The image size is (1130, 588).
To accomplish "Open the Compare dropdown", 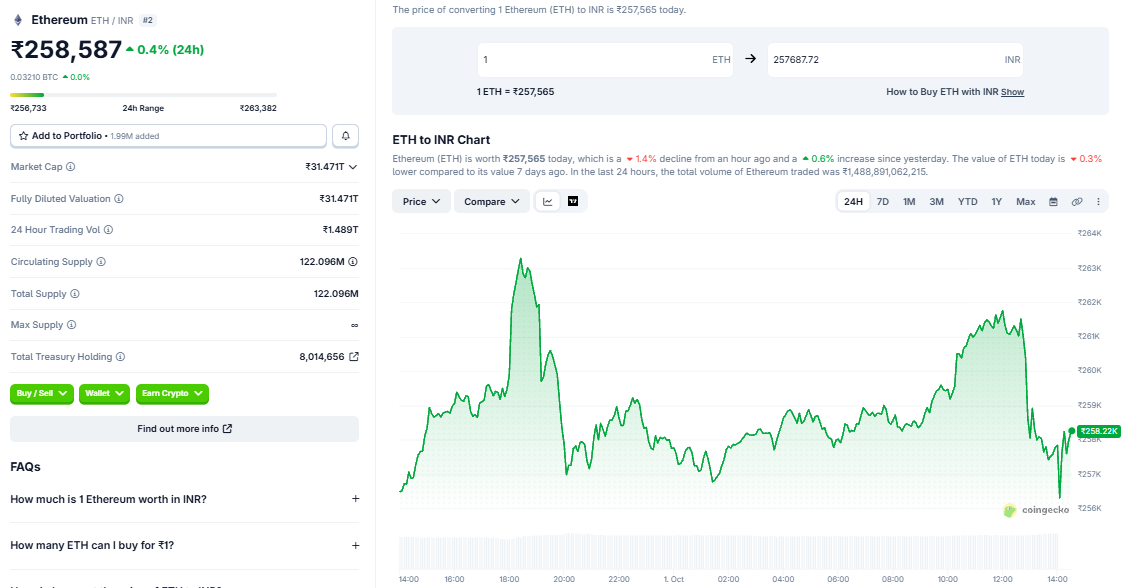I will [x=491, y=202].
